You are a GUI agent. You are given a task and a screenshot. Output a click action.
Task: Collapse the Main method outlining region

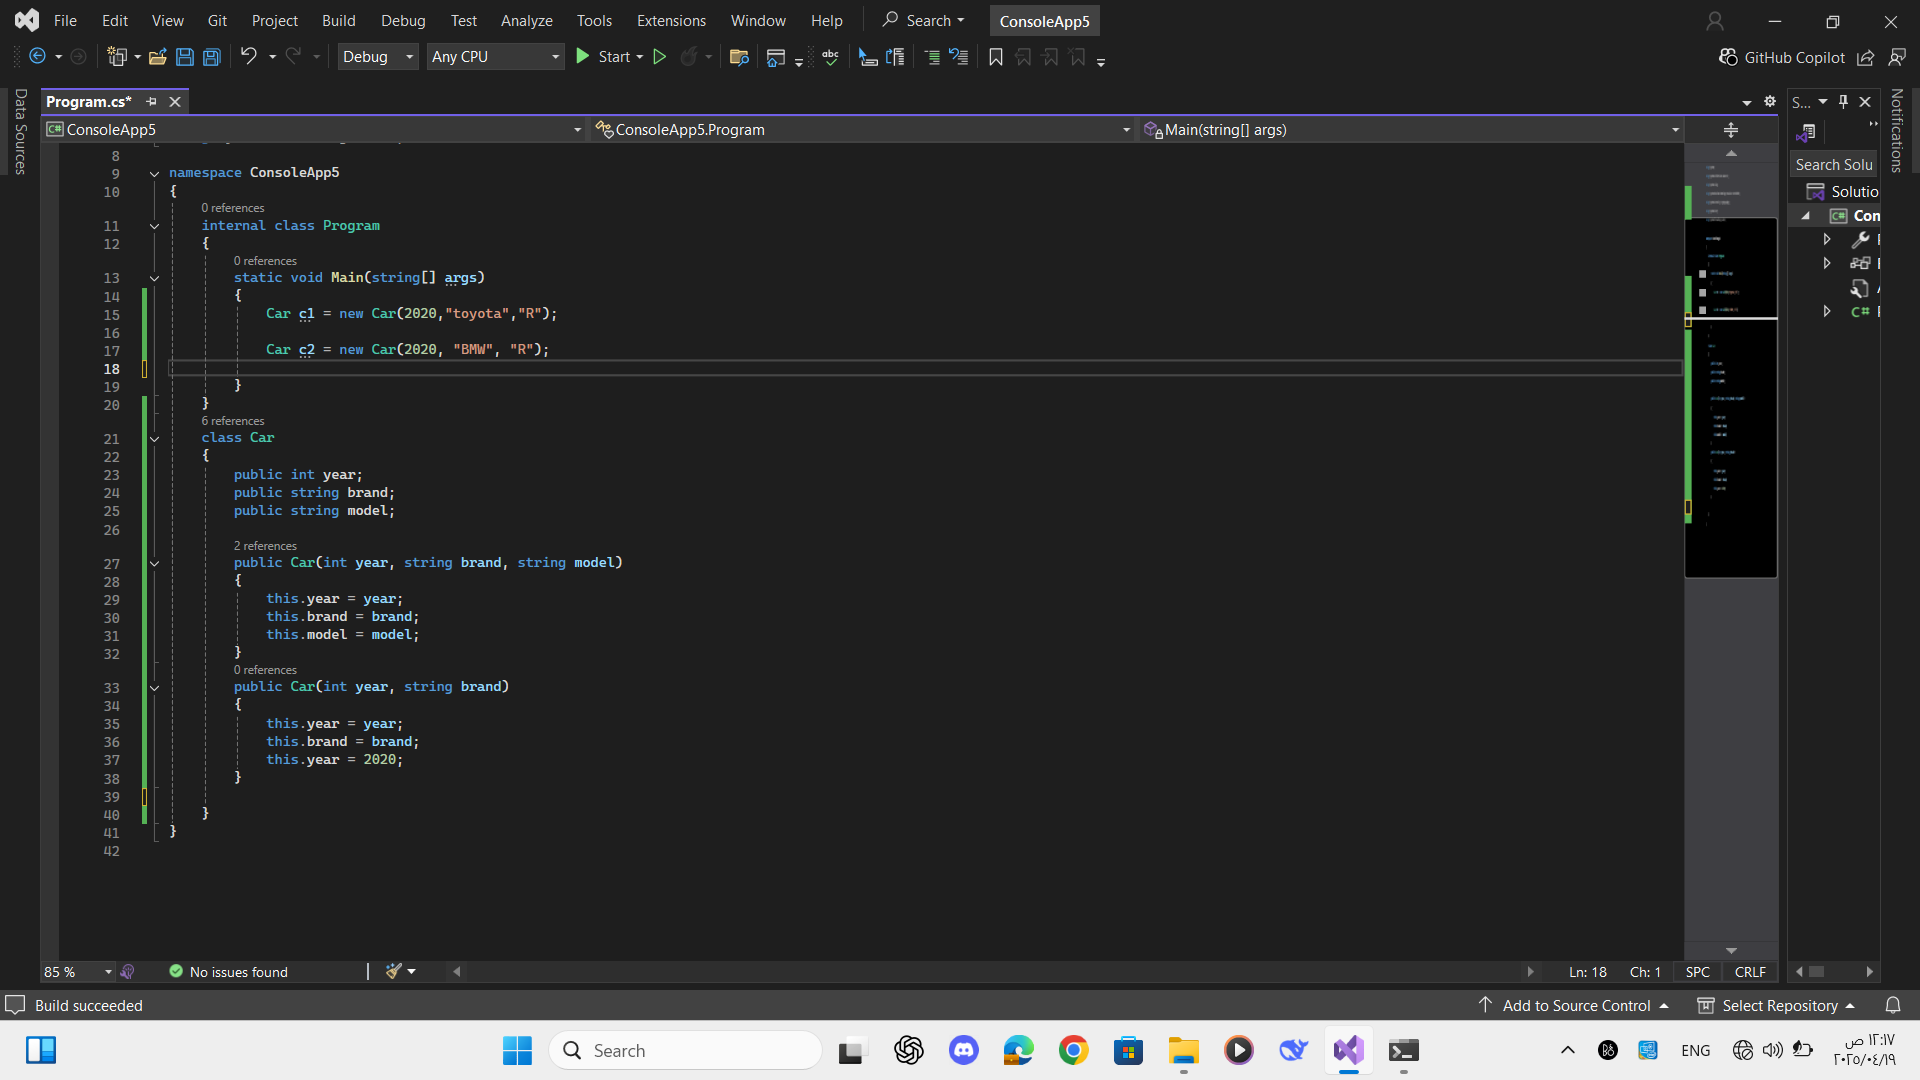tap(155, 278)
